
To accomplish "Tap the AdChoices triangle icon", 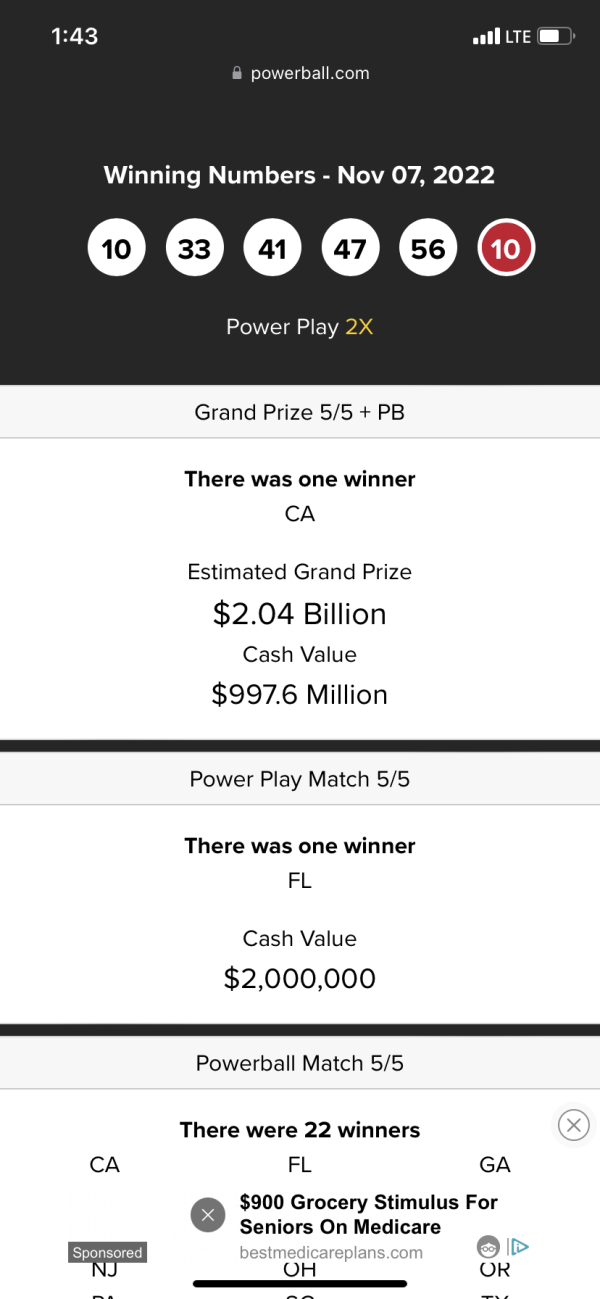I will click(518, 1247).
